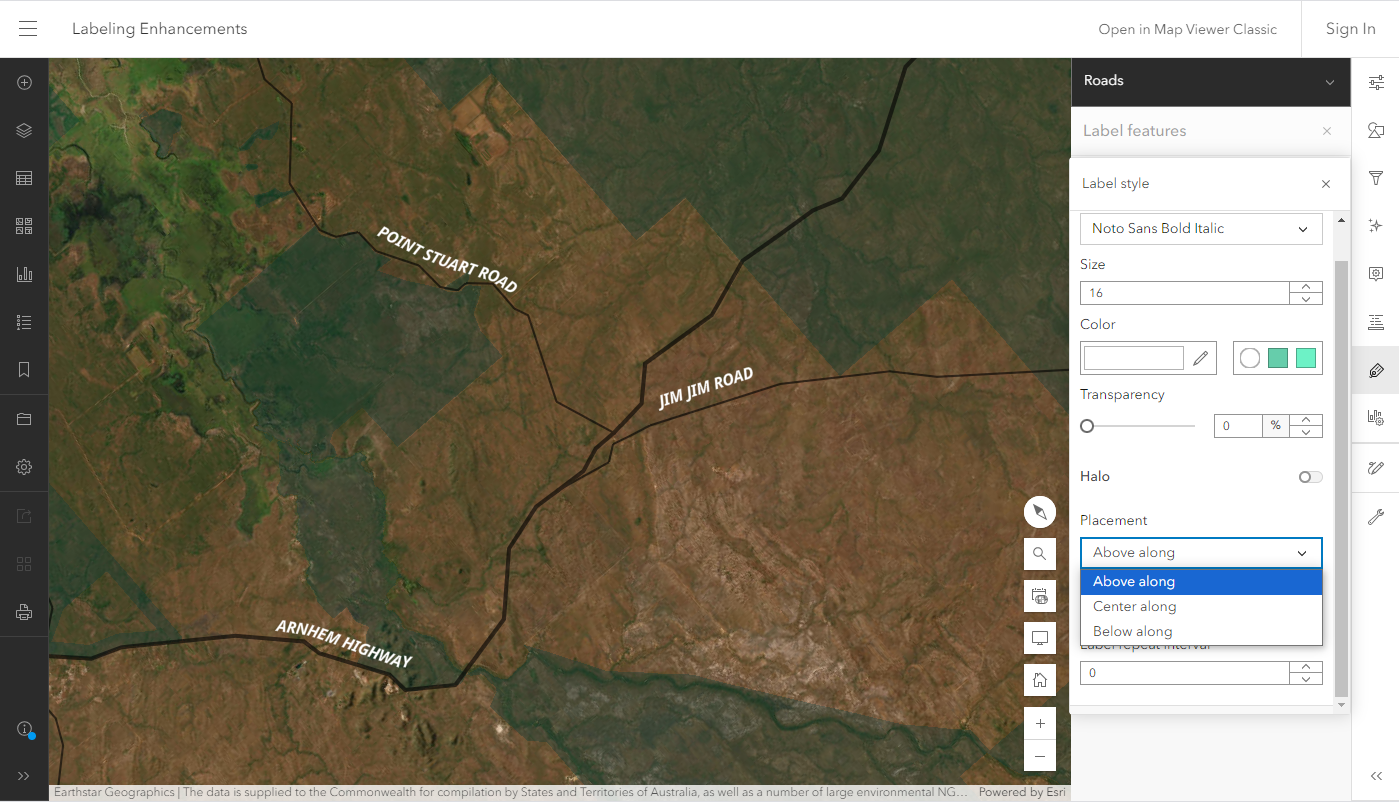Open in Map Viewer Classic
Viewport: 1399px width, 802px height.
point(1187,29)
